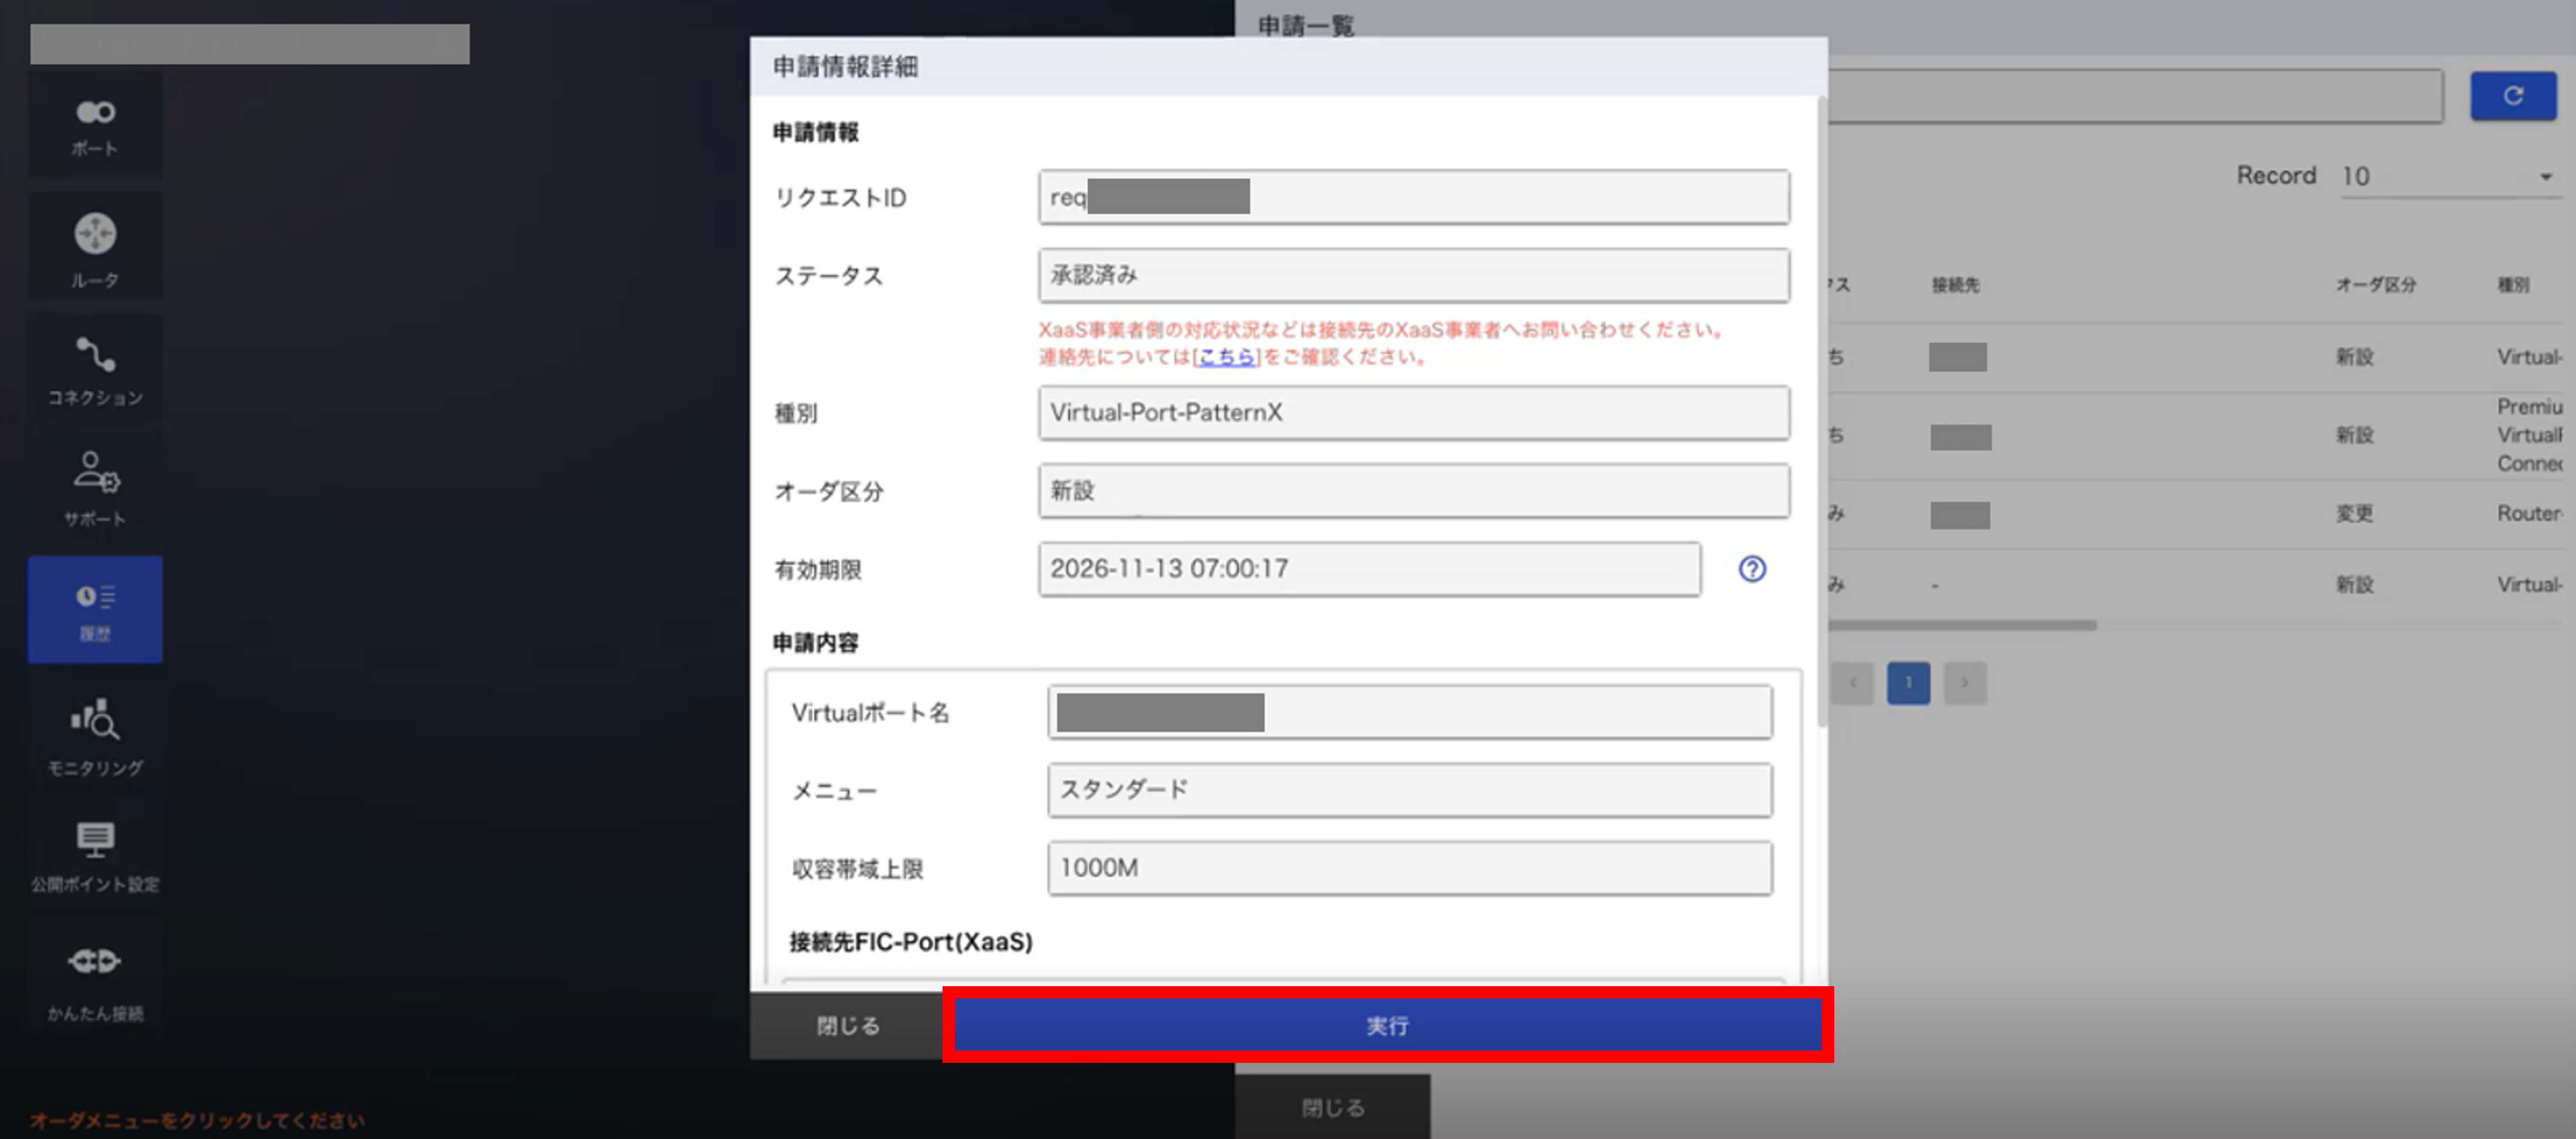Go to next page arrow
The width and height of the screenshot is (2576, 1139).
[1965, 683]
